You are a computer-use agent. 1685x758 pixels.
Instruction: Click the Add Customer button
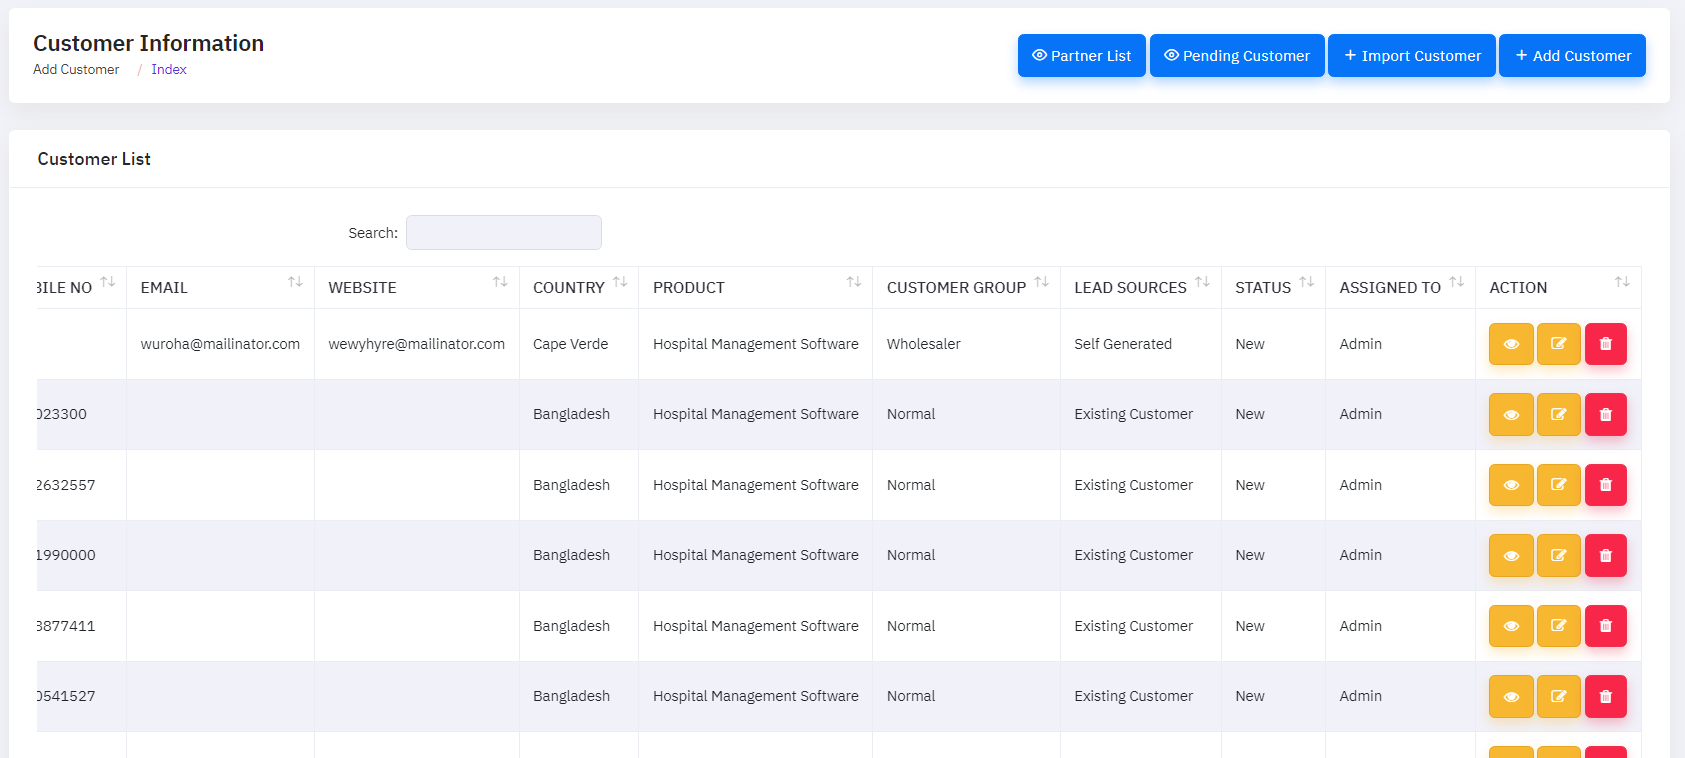(x=1572, y=56)
